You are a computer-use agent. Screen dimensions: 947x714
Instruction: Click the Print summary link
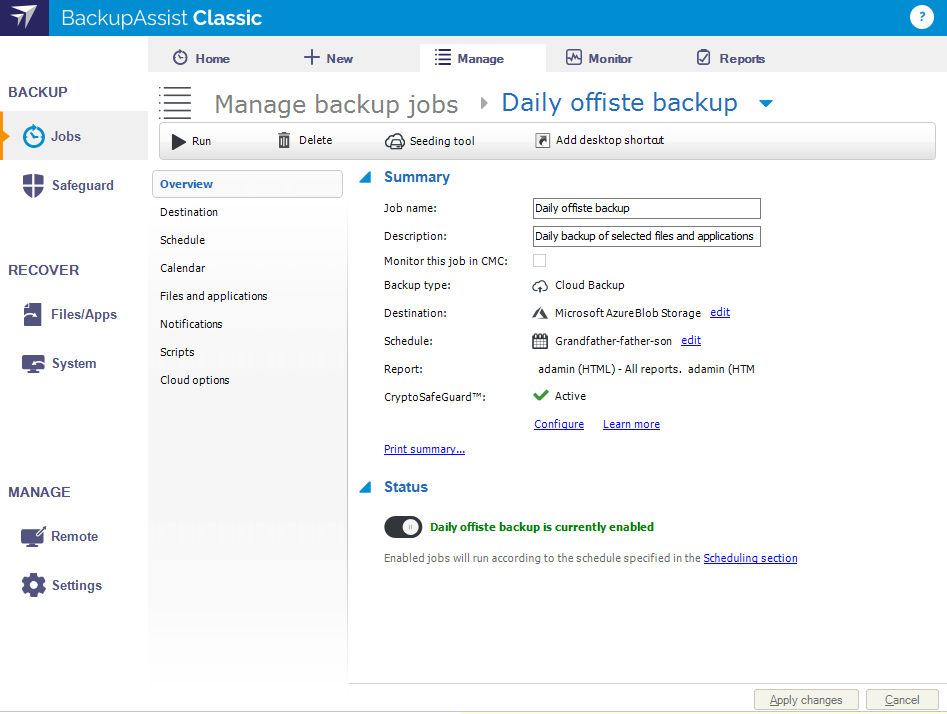click(425, 449)
